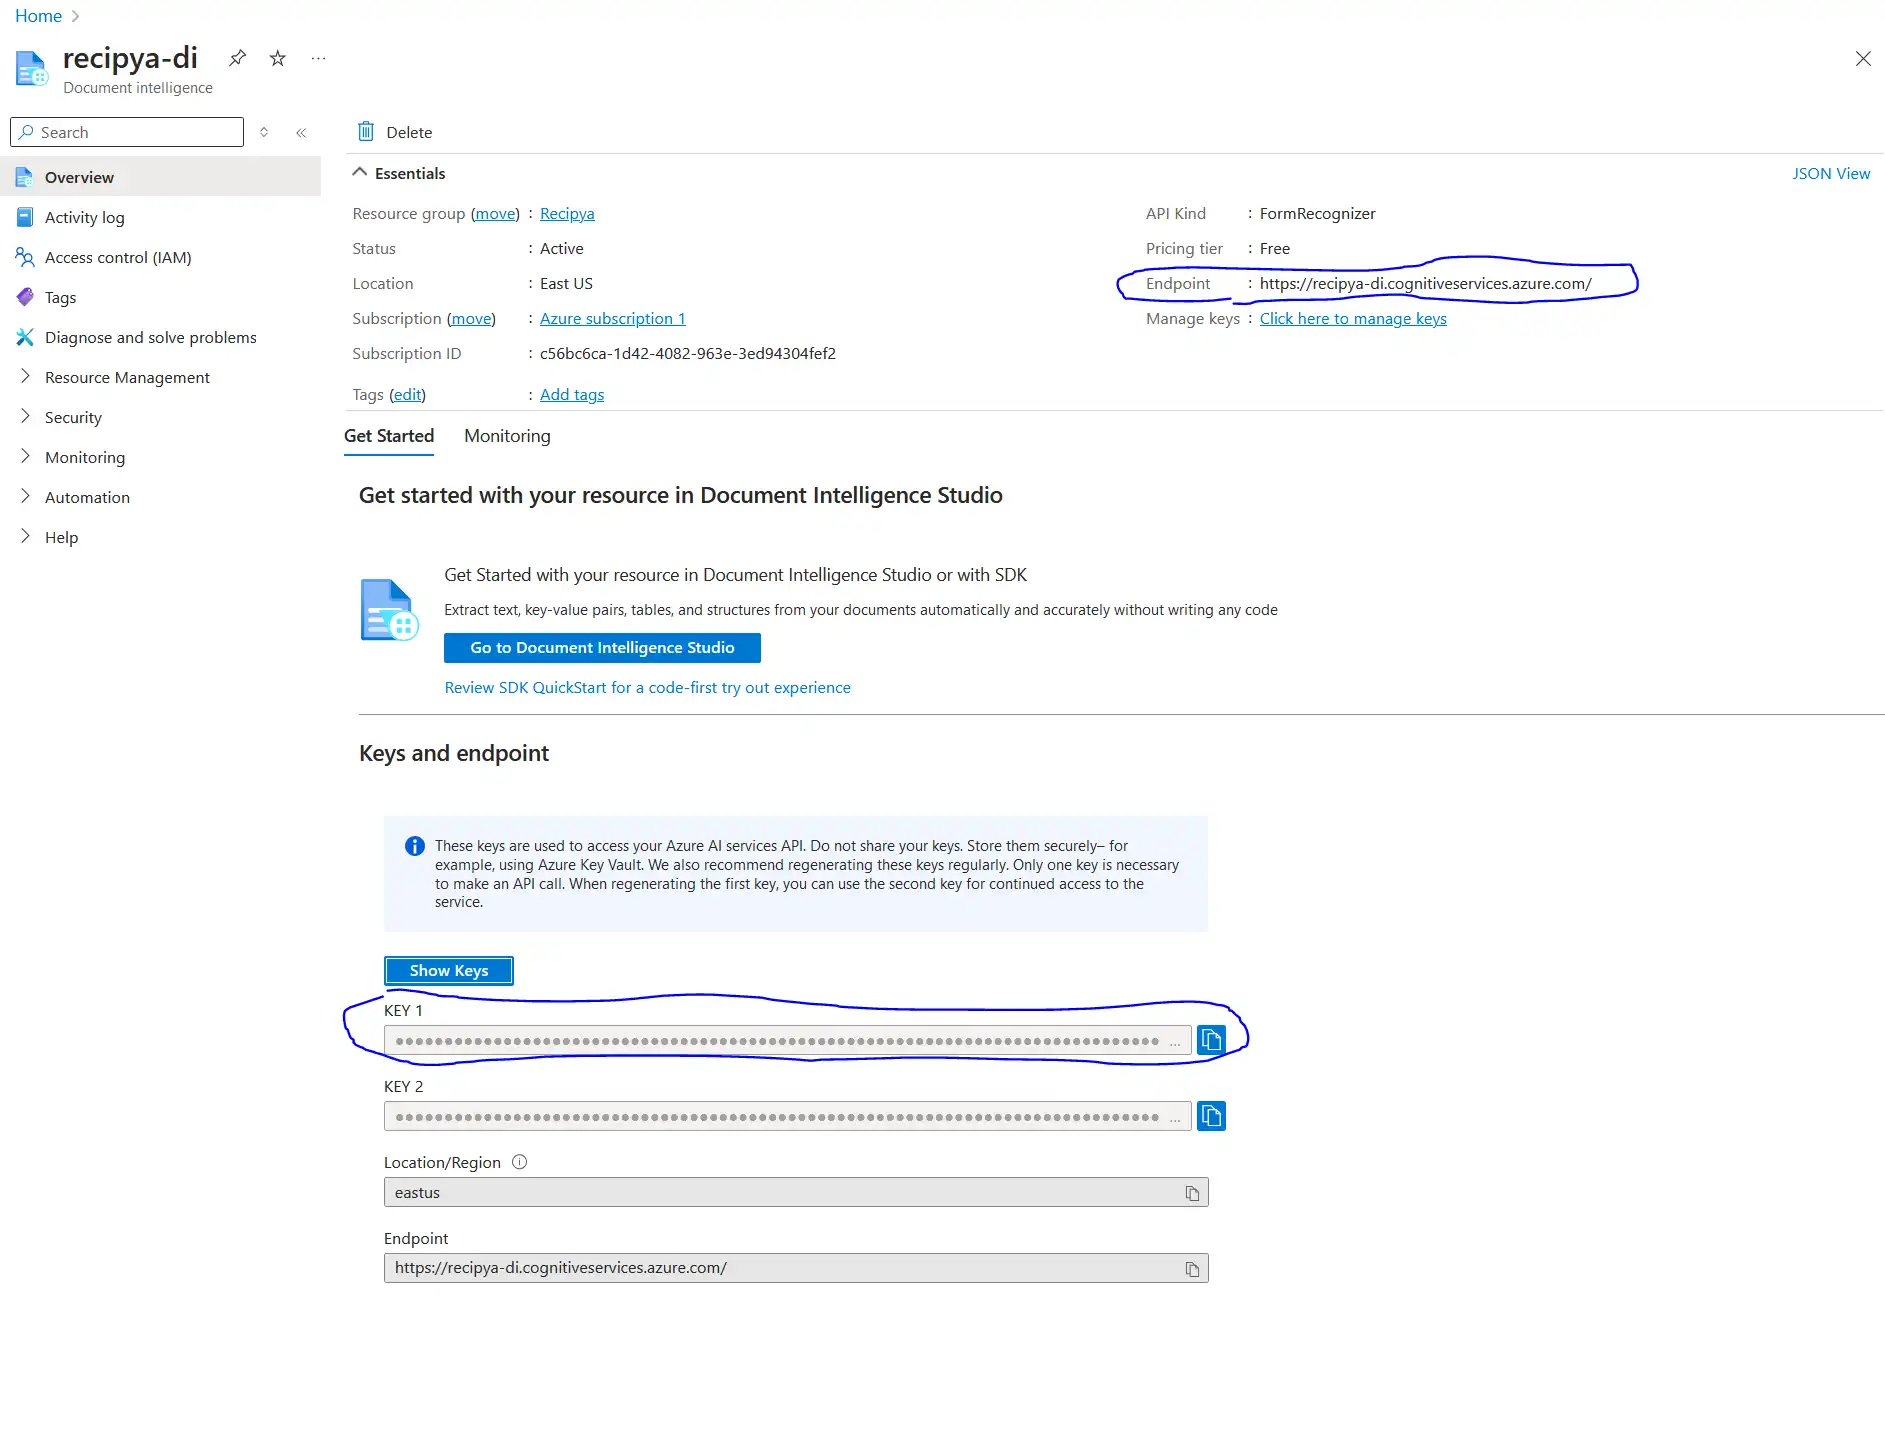Open Access control (IAM) page
This screenshot has height=1429, width=1885.
pos(118,257)
